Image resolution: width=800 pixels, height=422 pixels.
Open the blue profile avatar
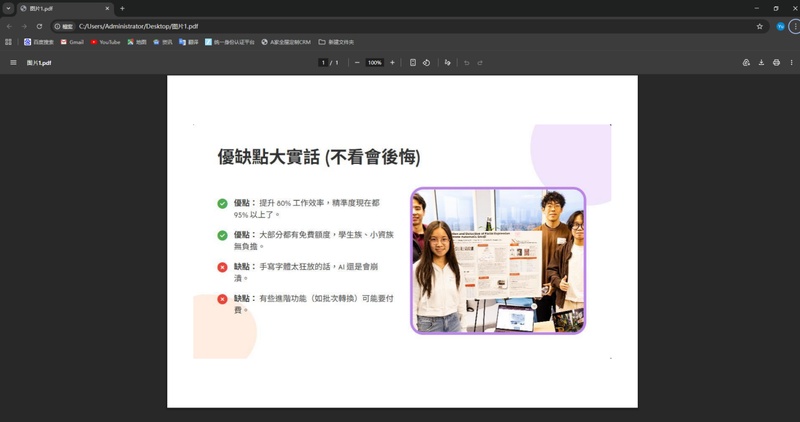(x=780, y=27)
